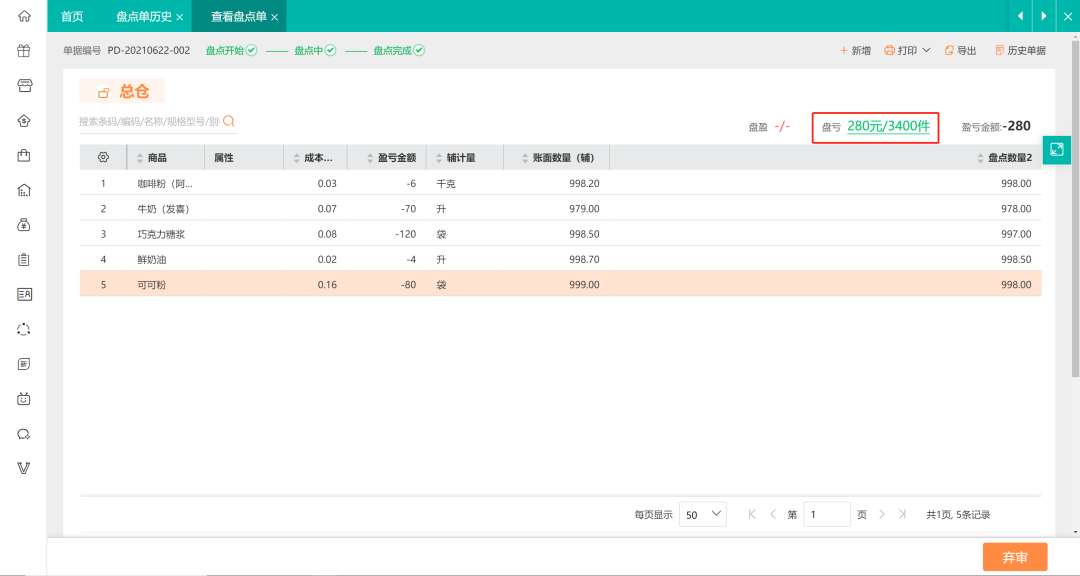Sort by the 商品 column header
The image size is (1080, 576).
[157, 158]
